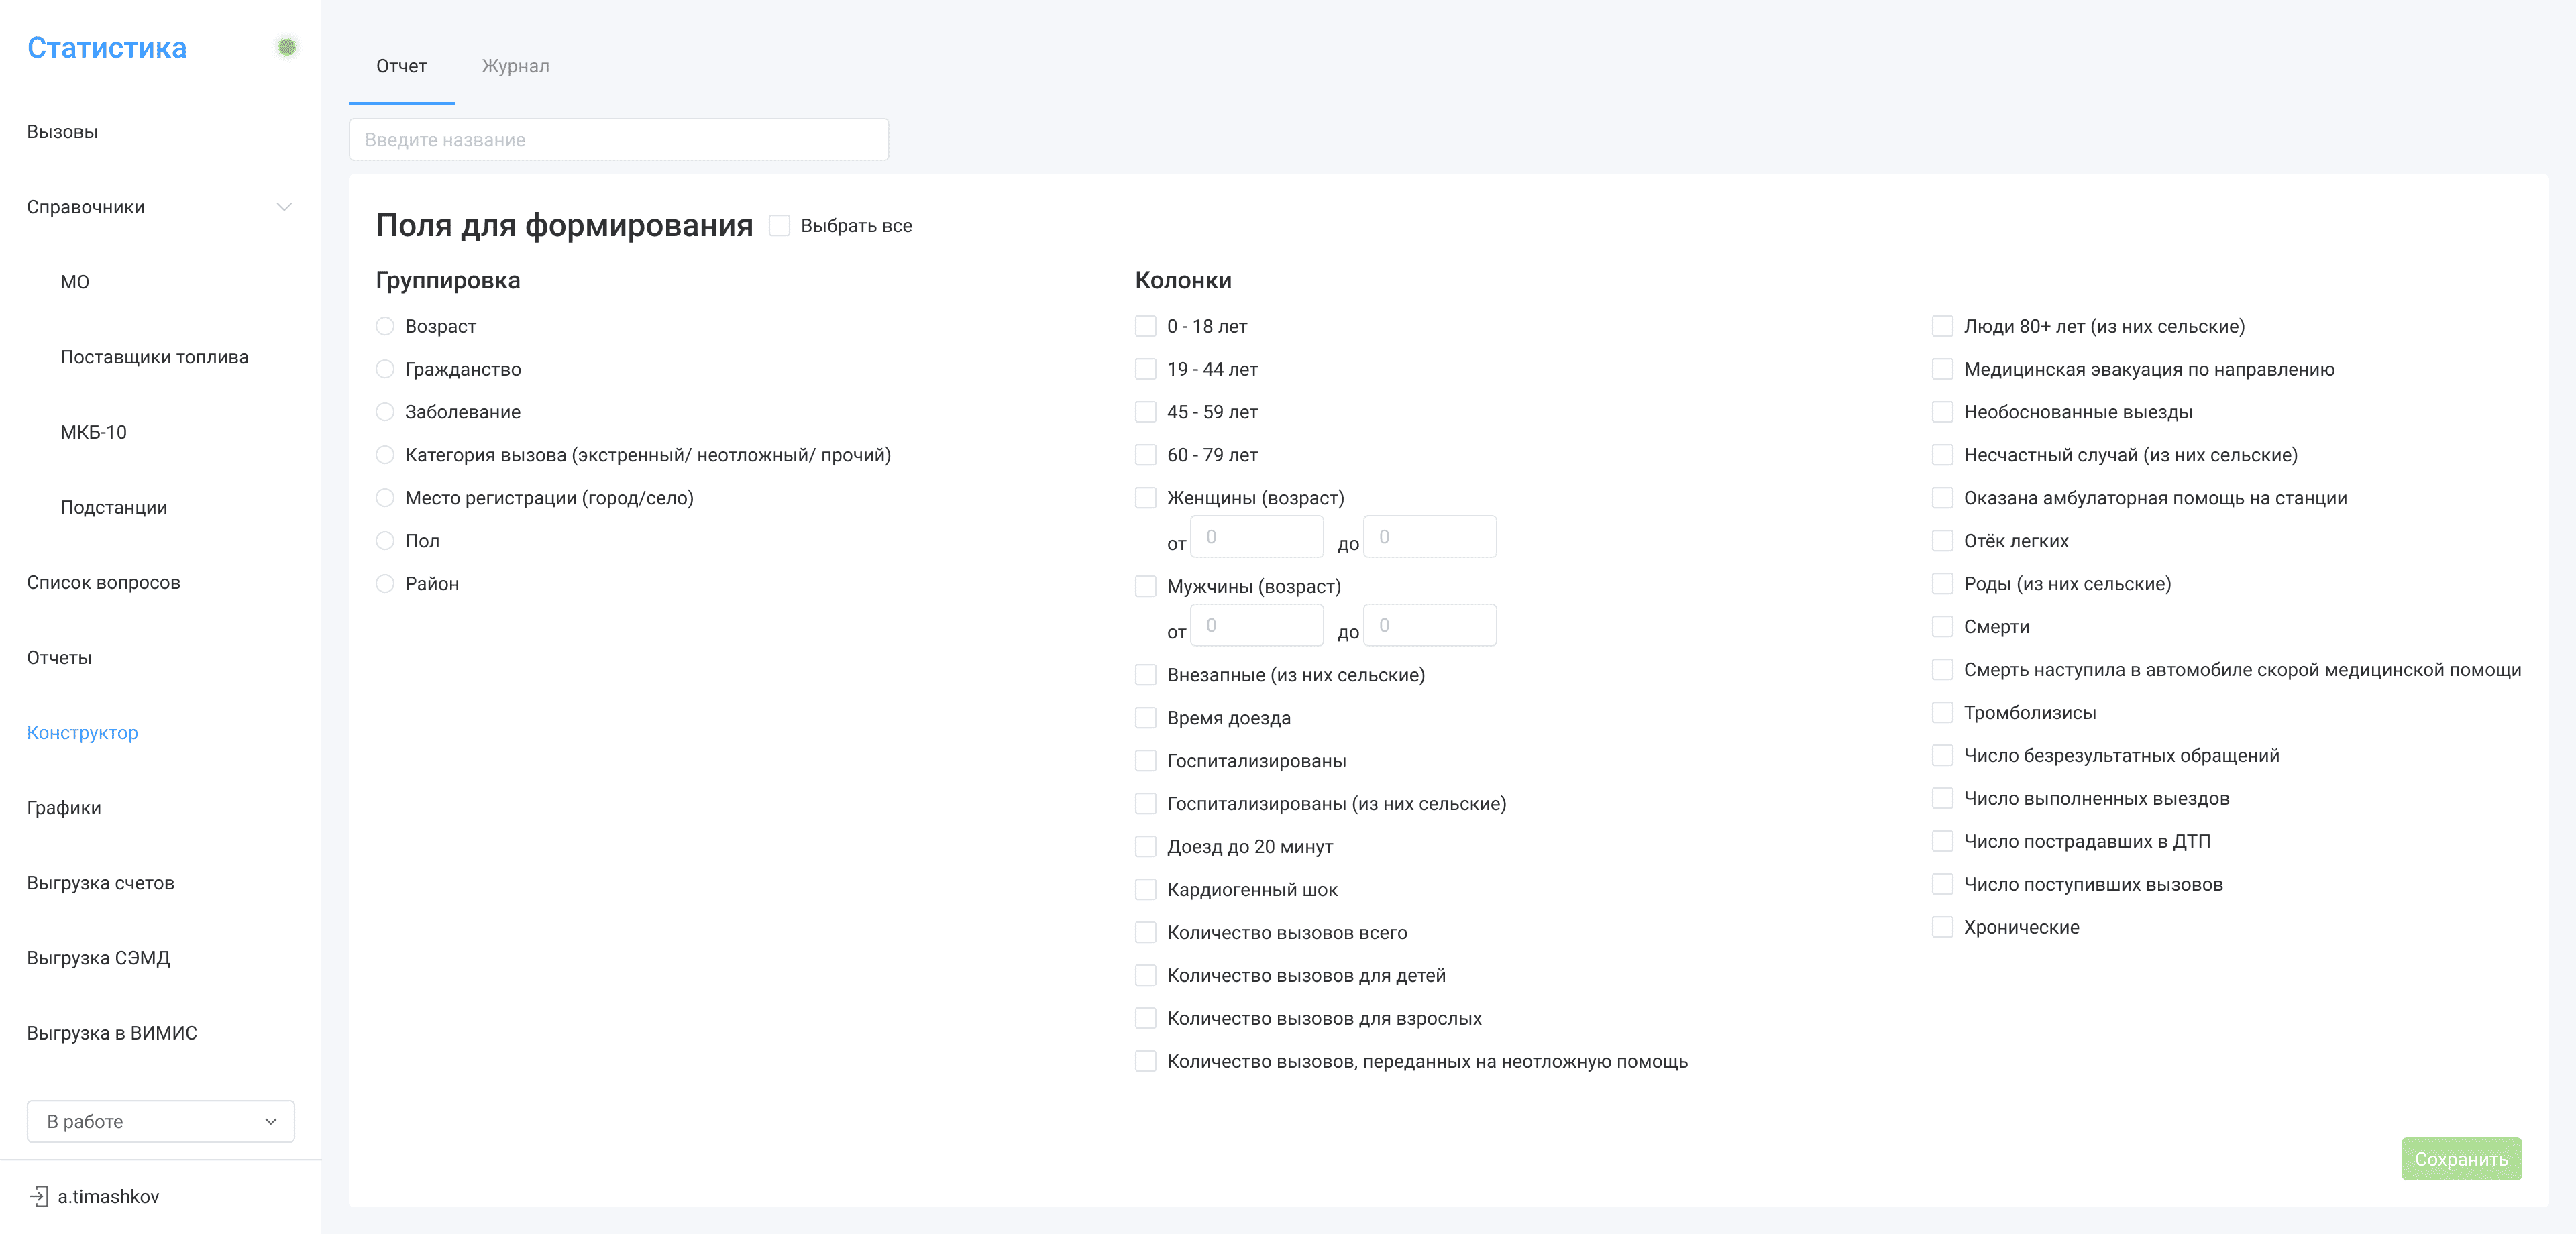Focus the Введите название input field
Image resolution: width=2576 pixels, height=1234 pixels.
tap(618, 140)
